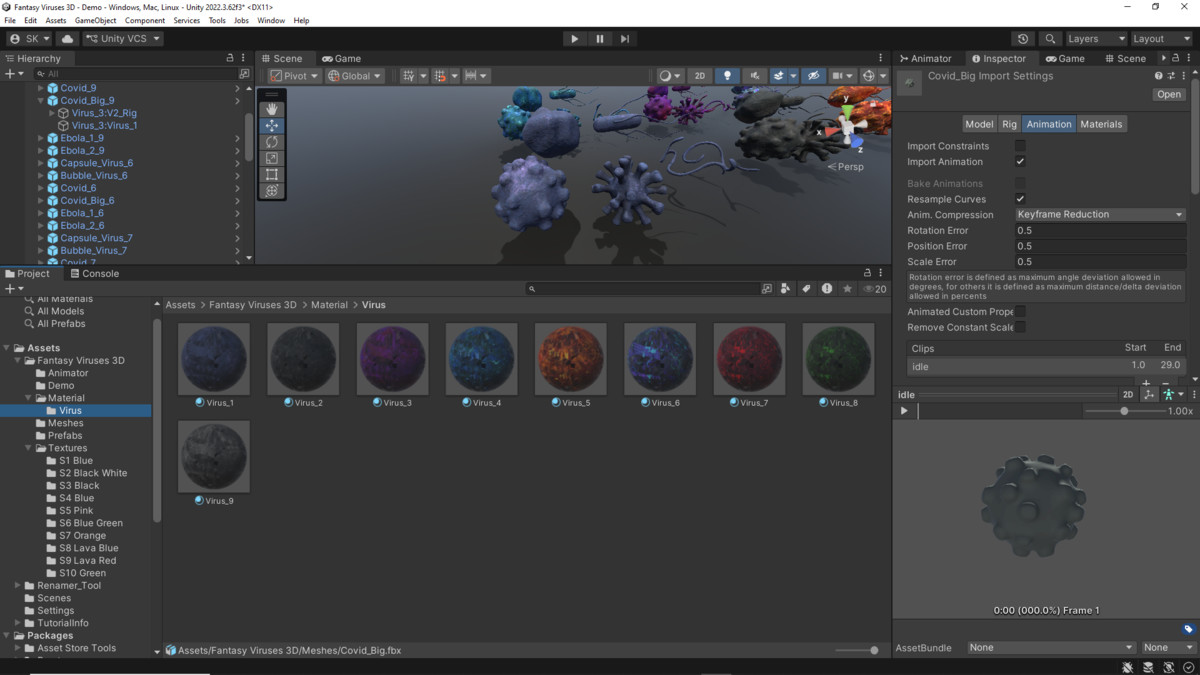Open the GameObject menu
This screenshot has height=675, width=1200.
pyautogui.click(x=95, y=20)
